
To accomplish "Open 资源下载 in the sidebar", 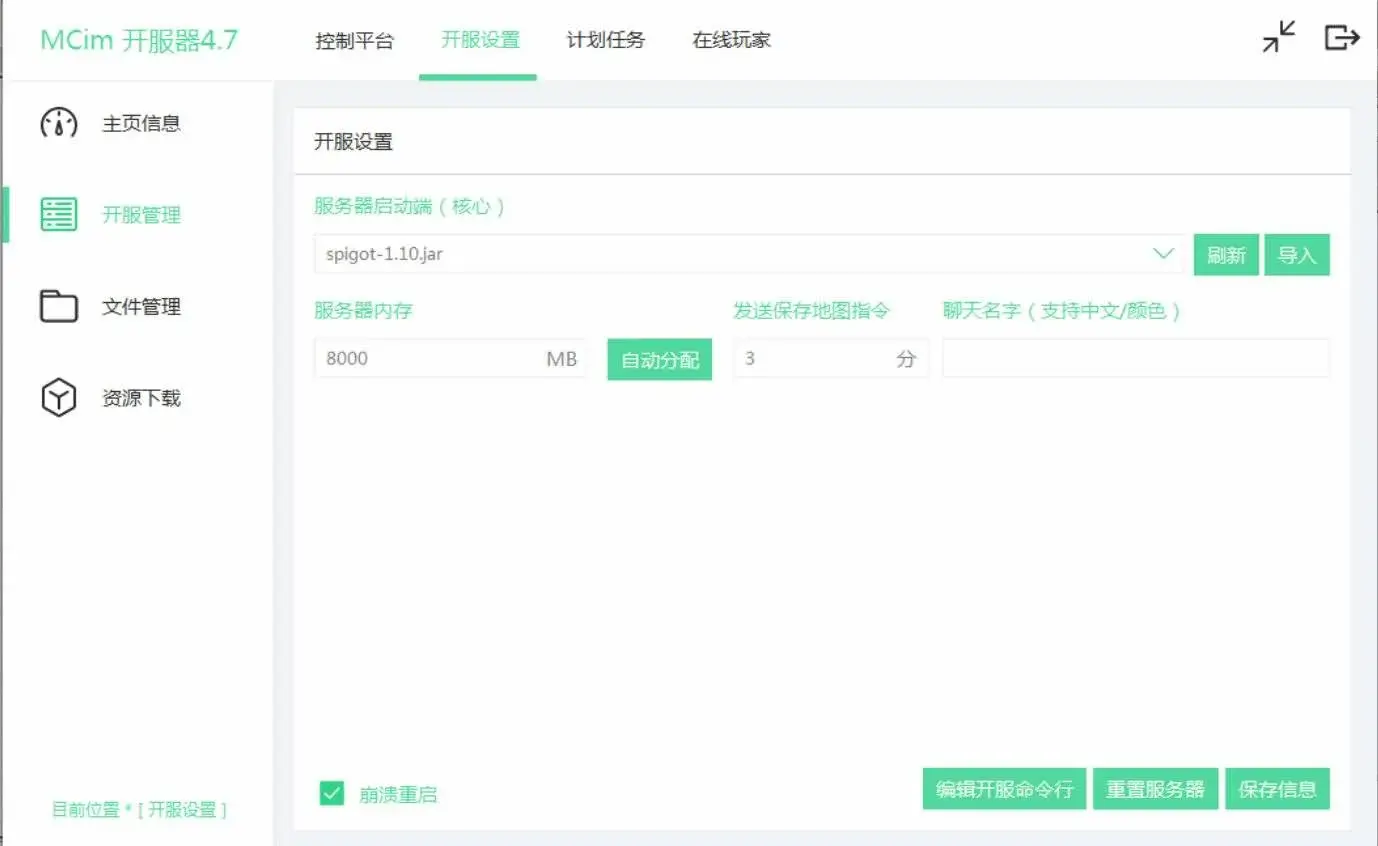I will pyautogui.click(x=141, y=398).
